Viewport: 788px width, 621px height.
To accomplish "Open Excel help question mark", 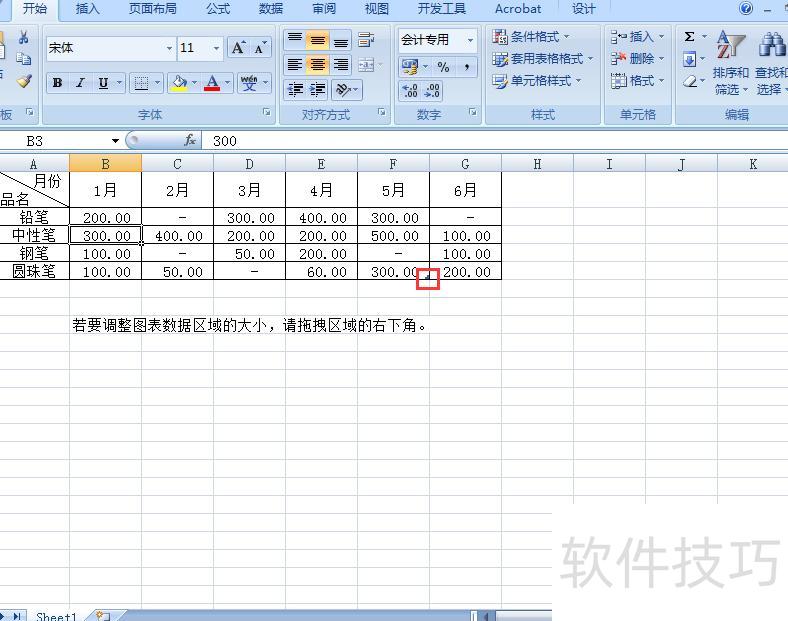I will 746,8.
